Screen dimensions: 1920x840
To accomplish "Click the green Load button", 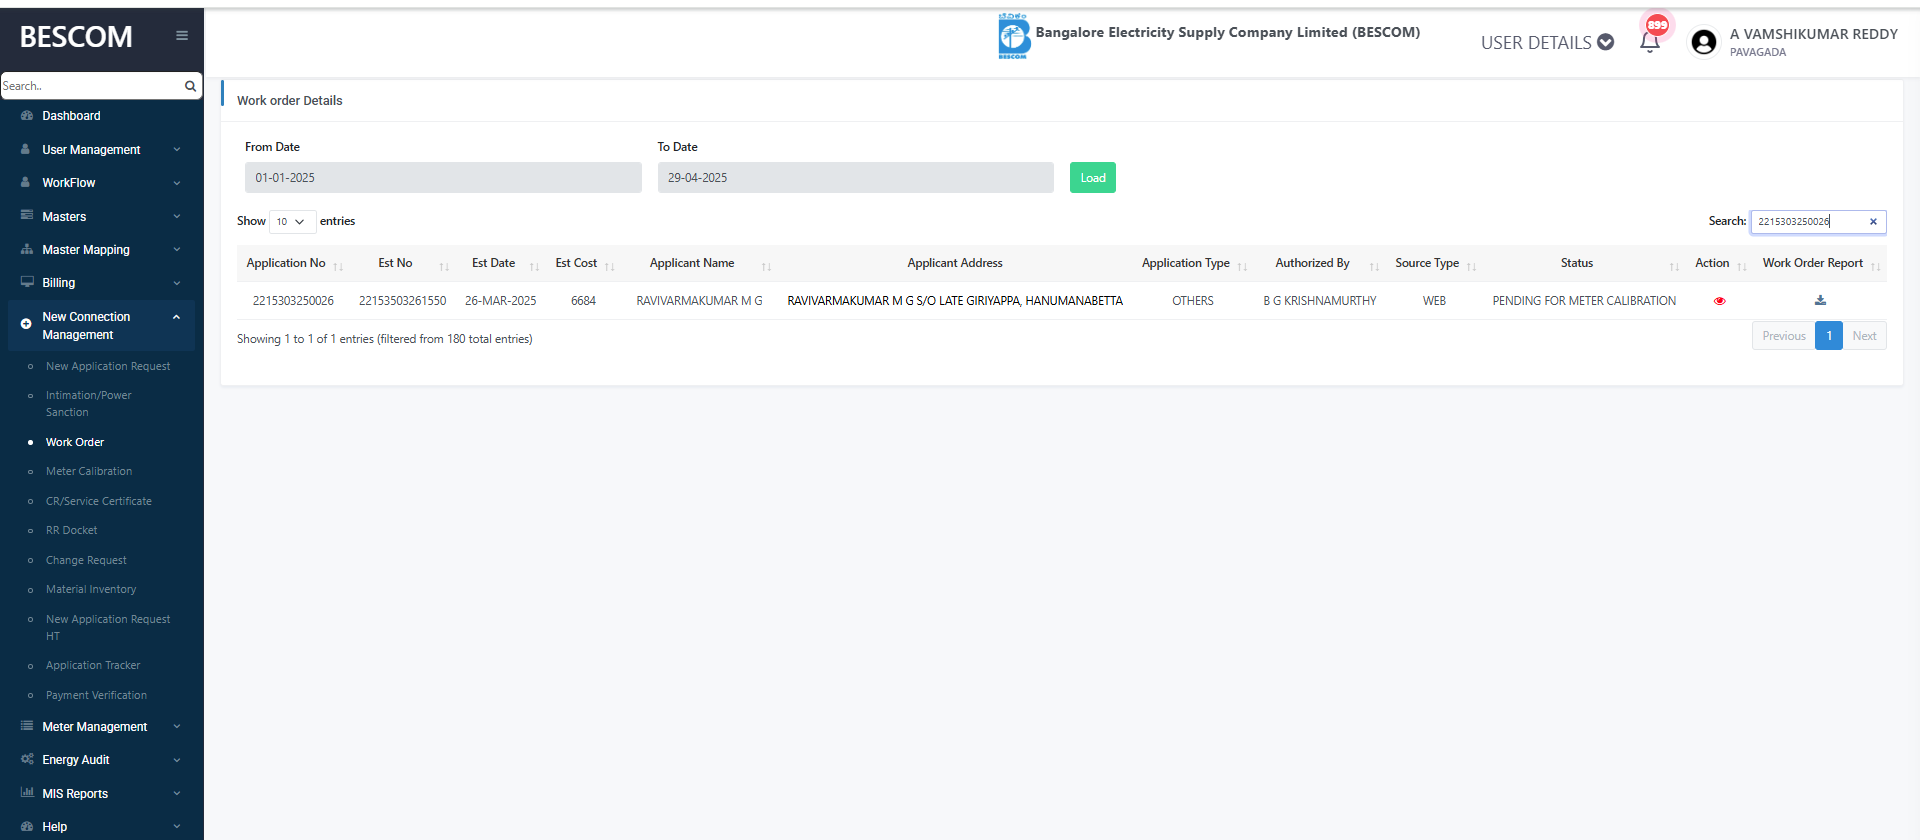I will click(x=1093, y=178).
